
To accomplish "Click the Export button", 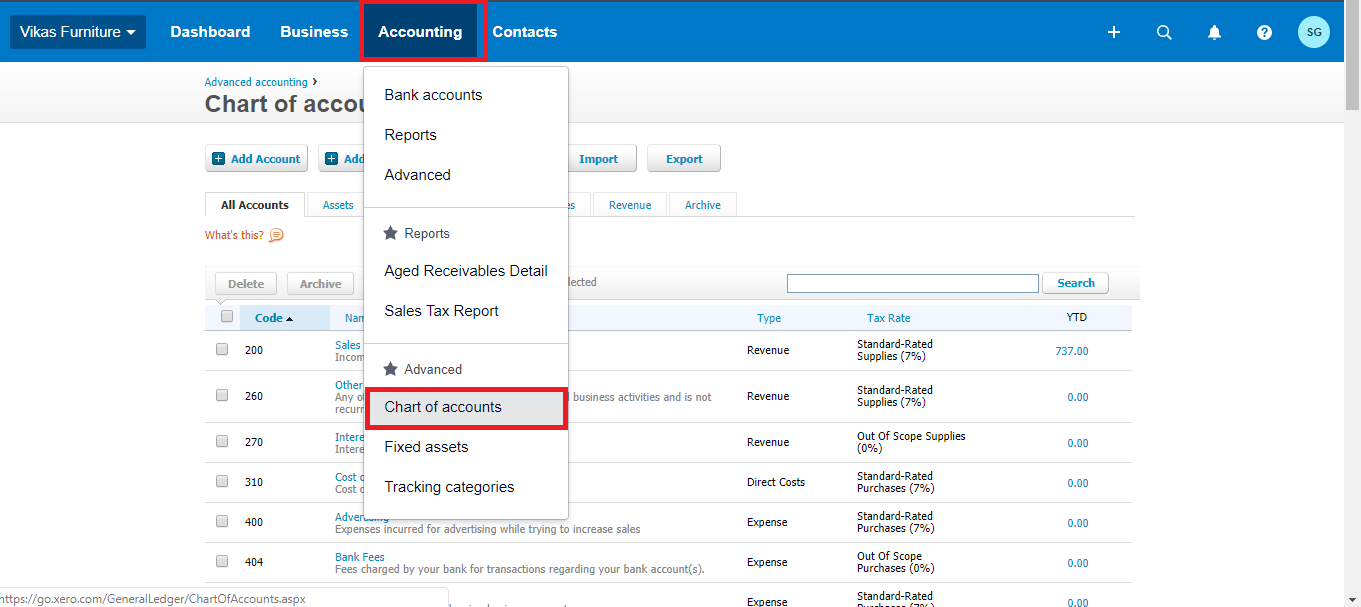I will point(684,159).
